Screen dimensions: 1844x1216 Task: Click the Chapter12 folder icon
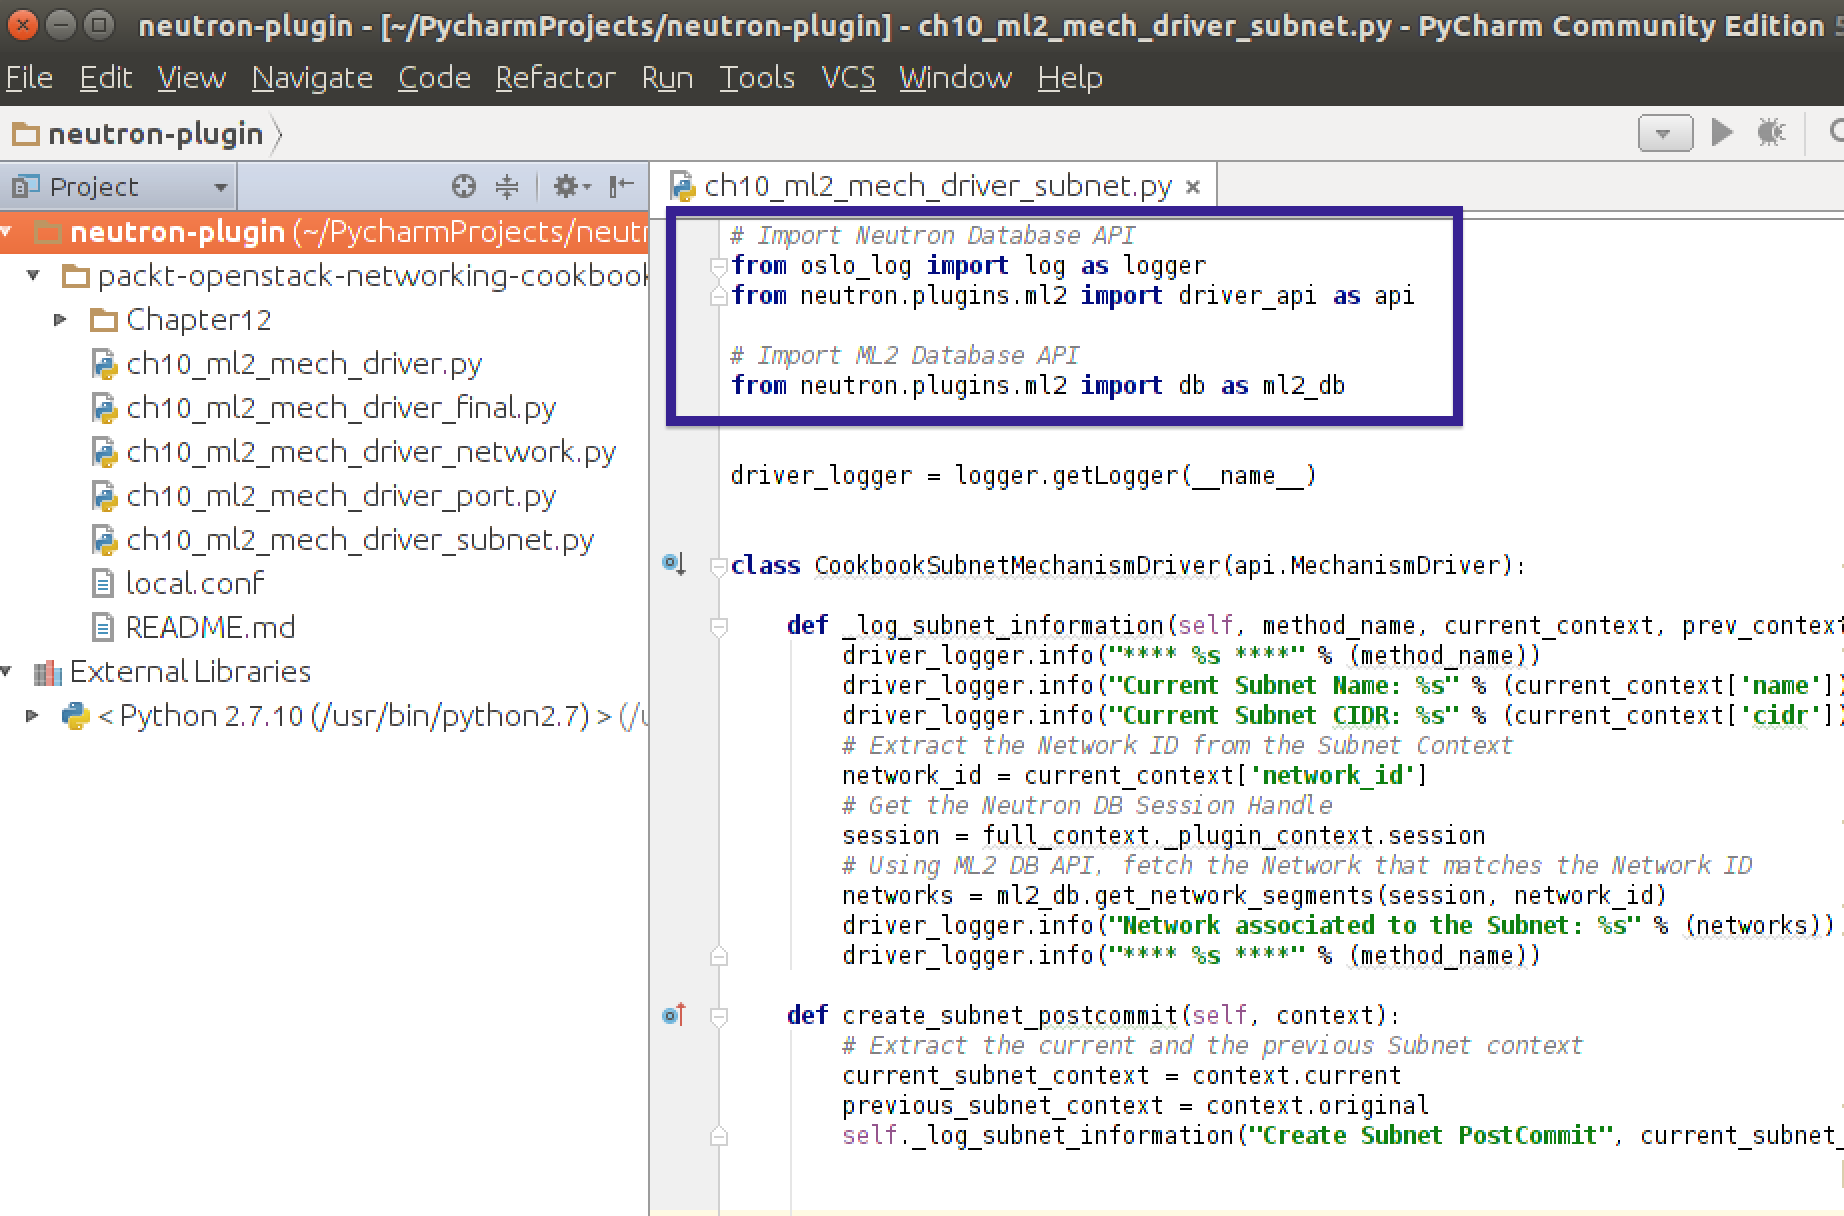point(104,320)
